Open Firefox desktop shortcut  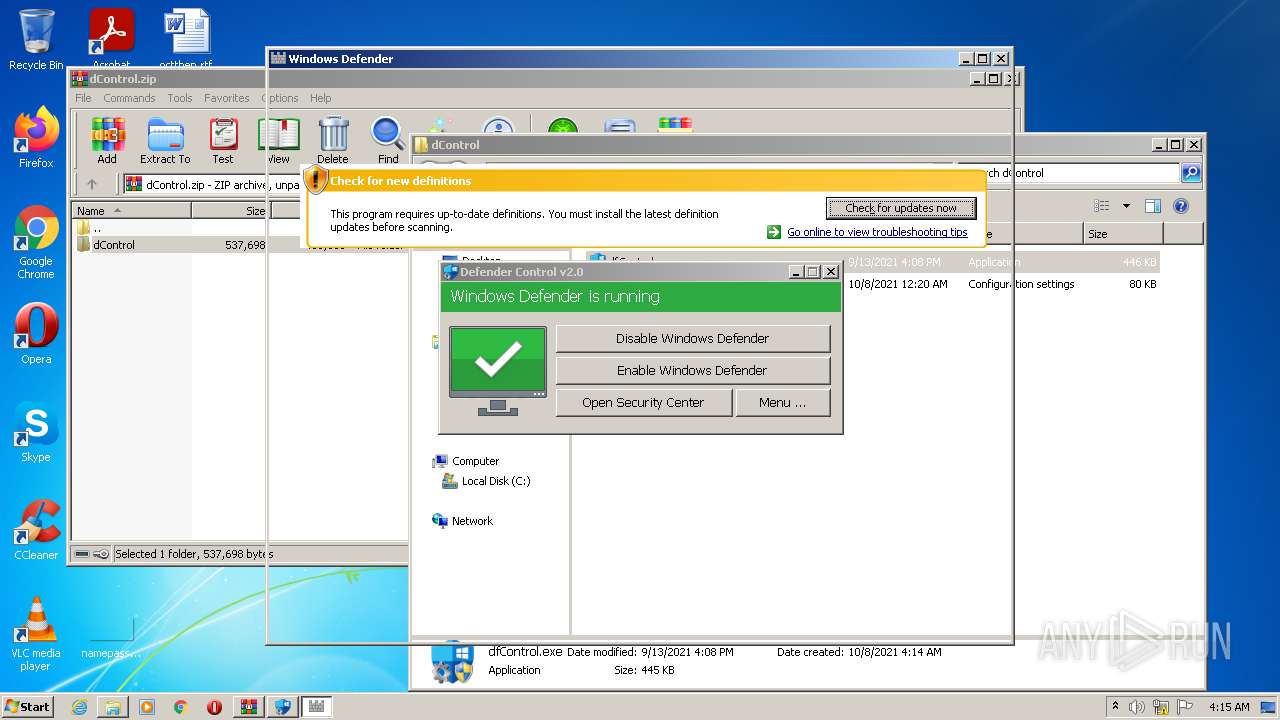(x=36, y=138)
